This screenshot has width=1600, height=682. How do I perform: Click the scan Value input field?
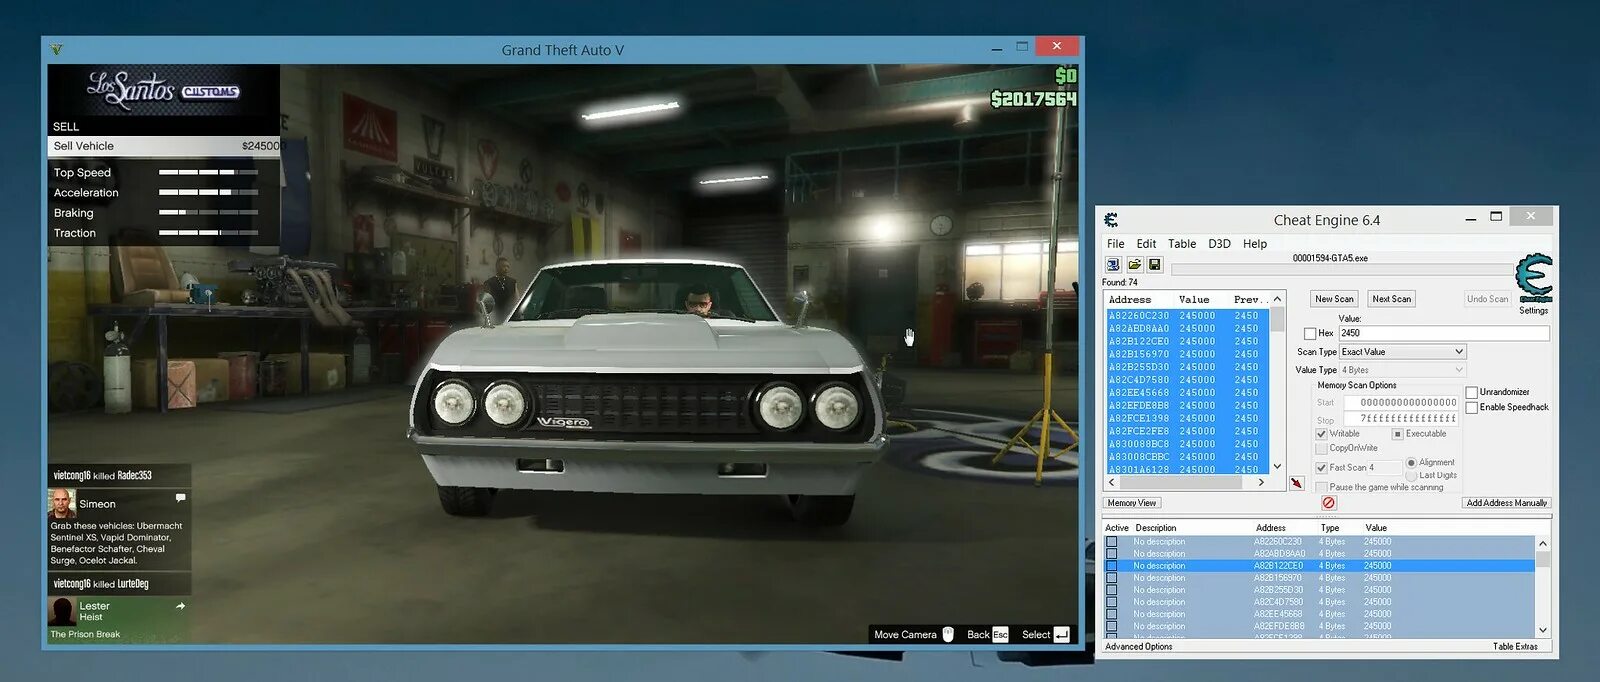click(x=1444, y=334)
